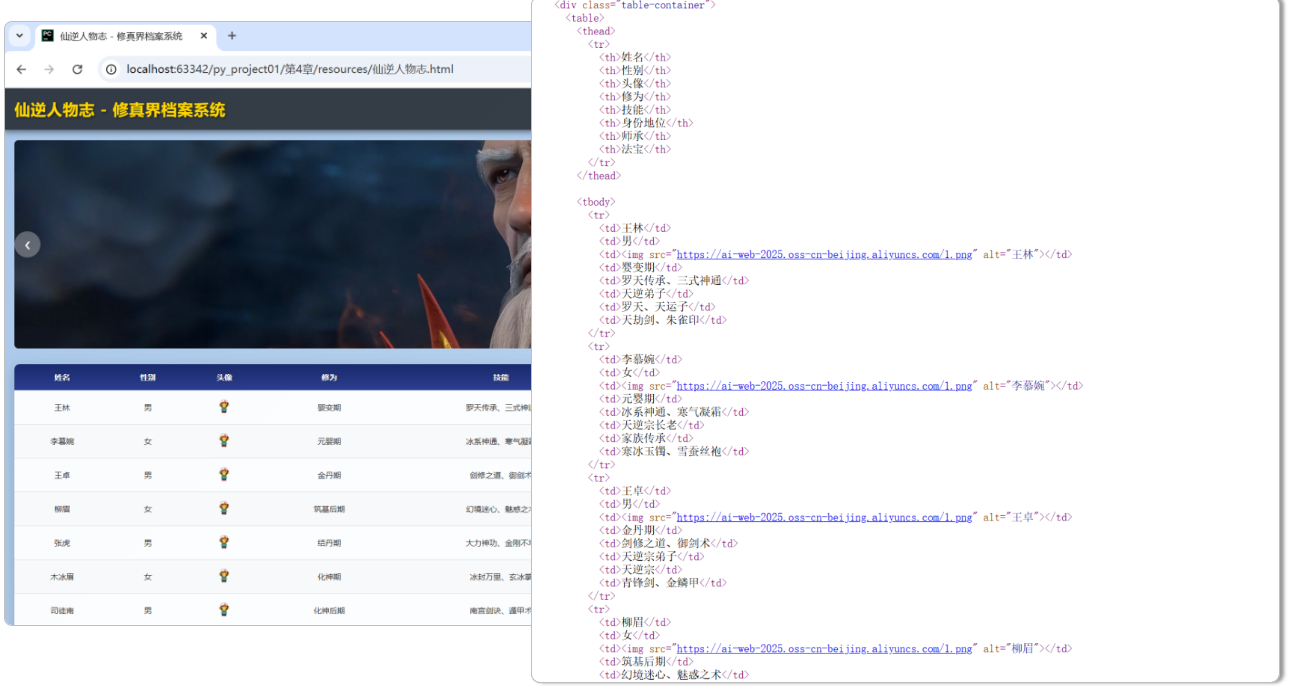Viewport: 1289px width, 690px height.
Task: Close the 仙逆人物志 browser tab
Action: click(204, 36)
